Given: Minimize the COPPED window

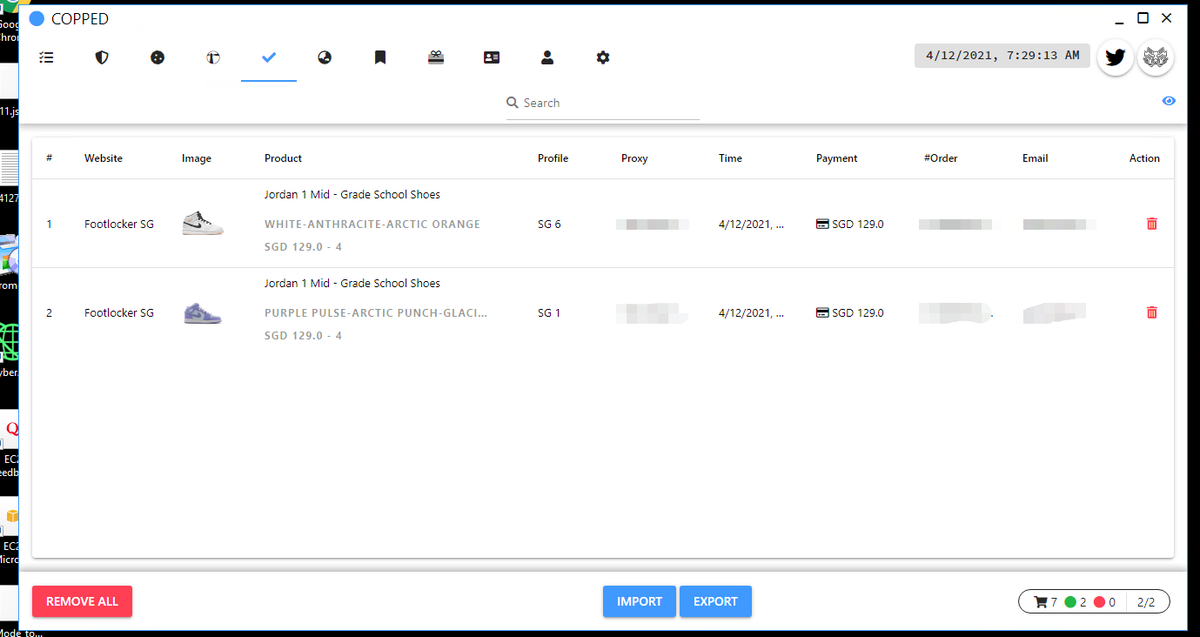Looking at the screenshot, I should 1121,20.
